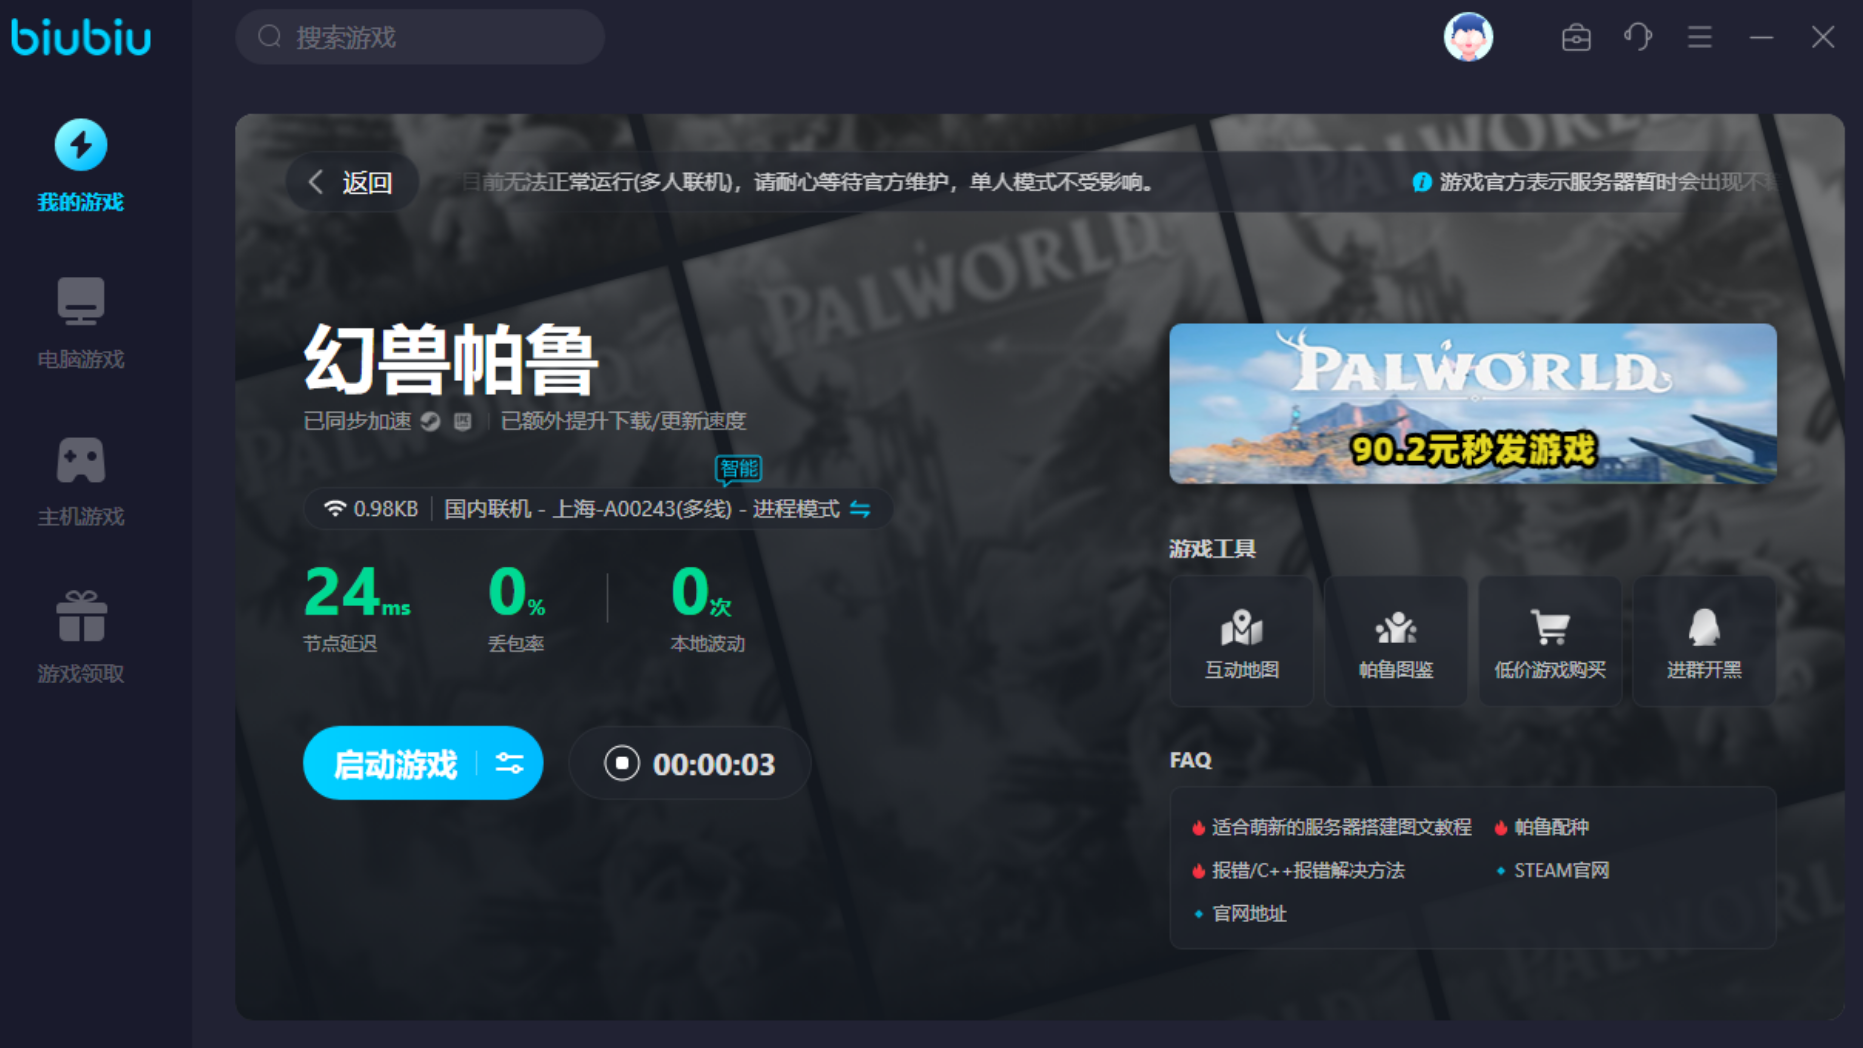
Task: Open the 低价游戏购买 shopping cart tool
Action: pos(1549,642)
